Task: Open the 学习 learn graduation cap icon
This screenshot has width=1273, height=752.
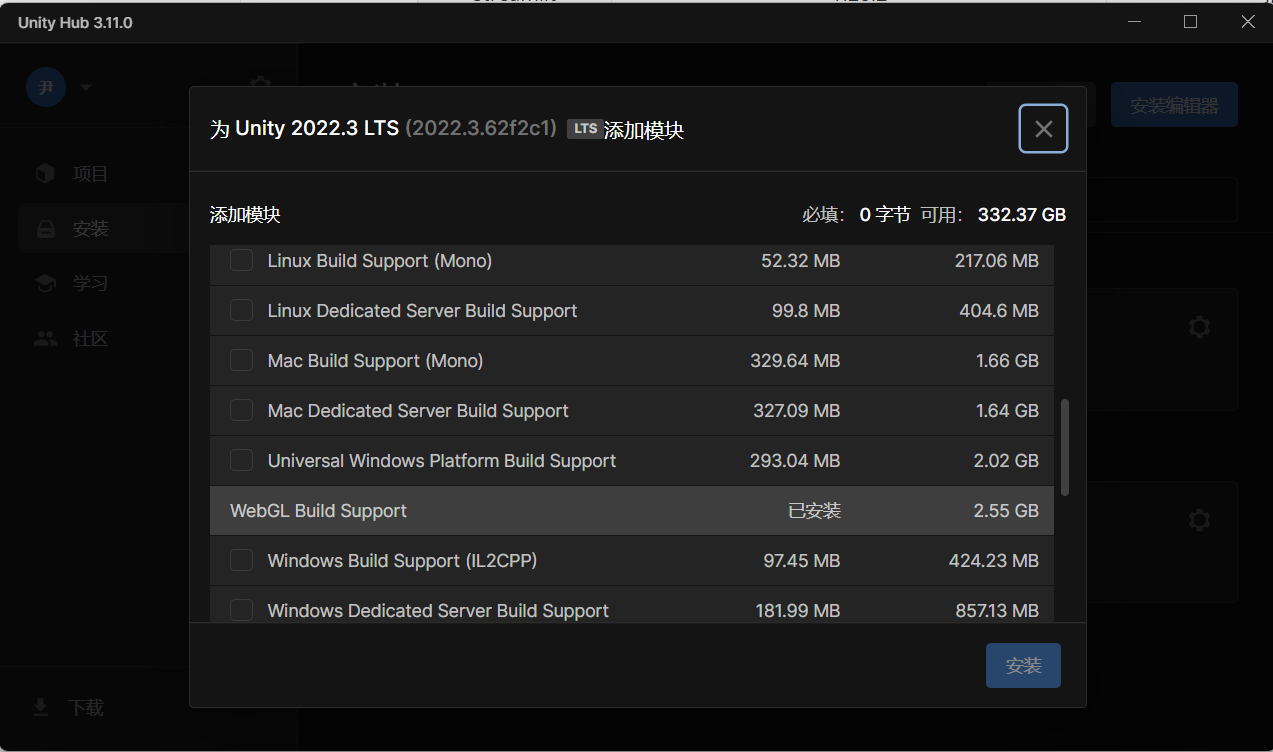Action: point(45,284)
